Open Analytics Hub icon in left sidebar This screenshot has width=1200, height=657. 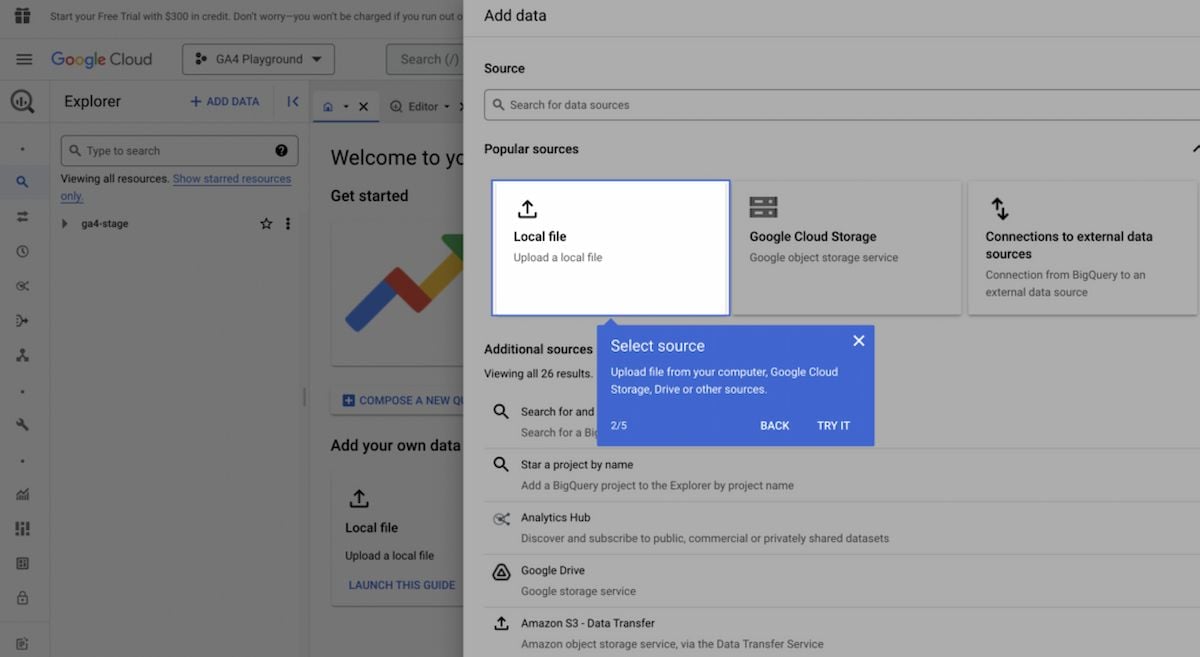coord(22,286)
